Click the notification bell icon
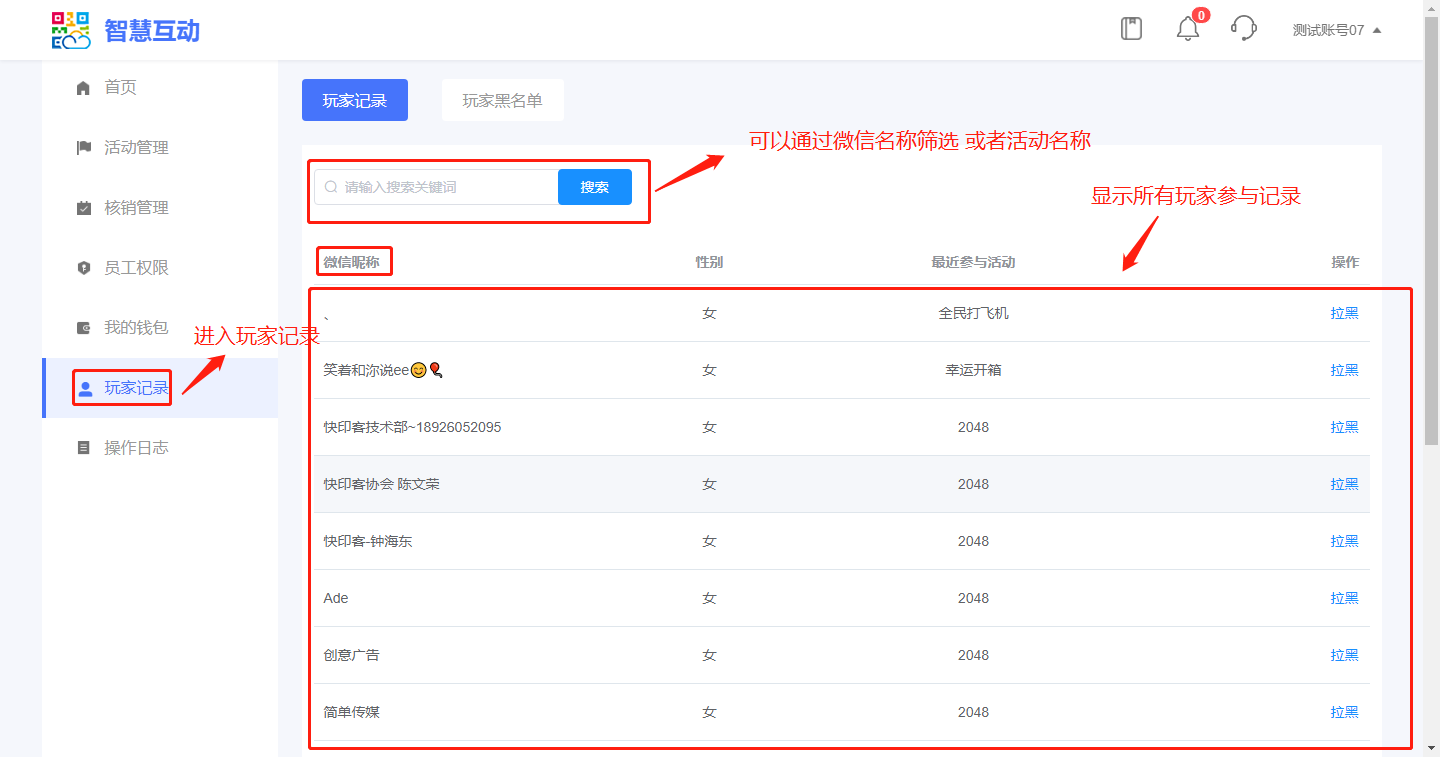The height and width of the screenshot is (757, 1440). pyautogui.click(x=1187, y=29)
